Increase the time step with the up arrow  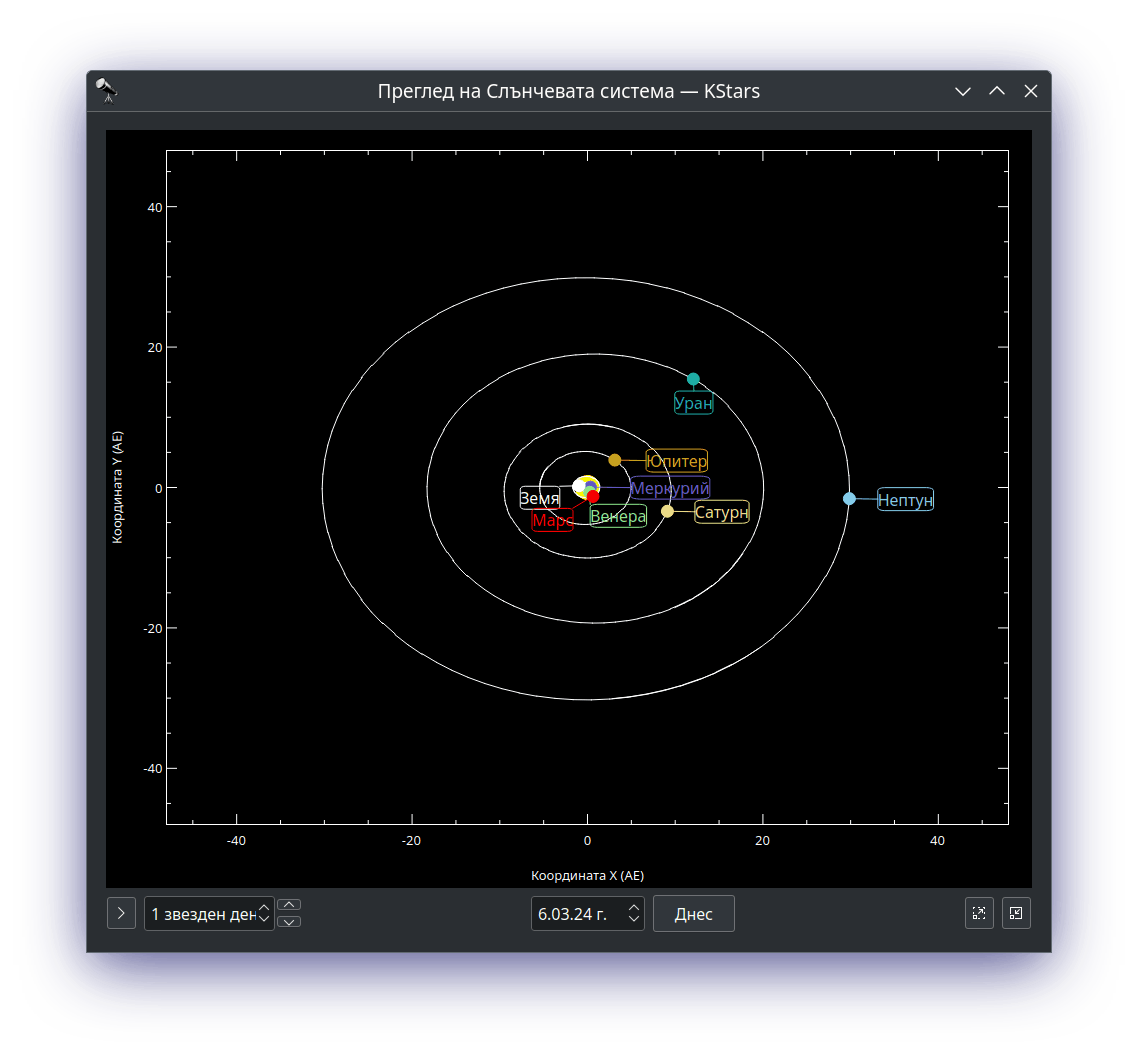[289, 905]
